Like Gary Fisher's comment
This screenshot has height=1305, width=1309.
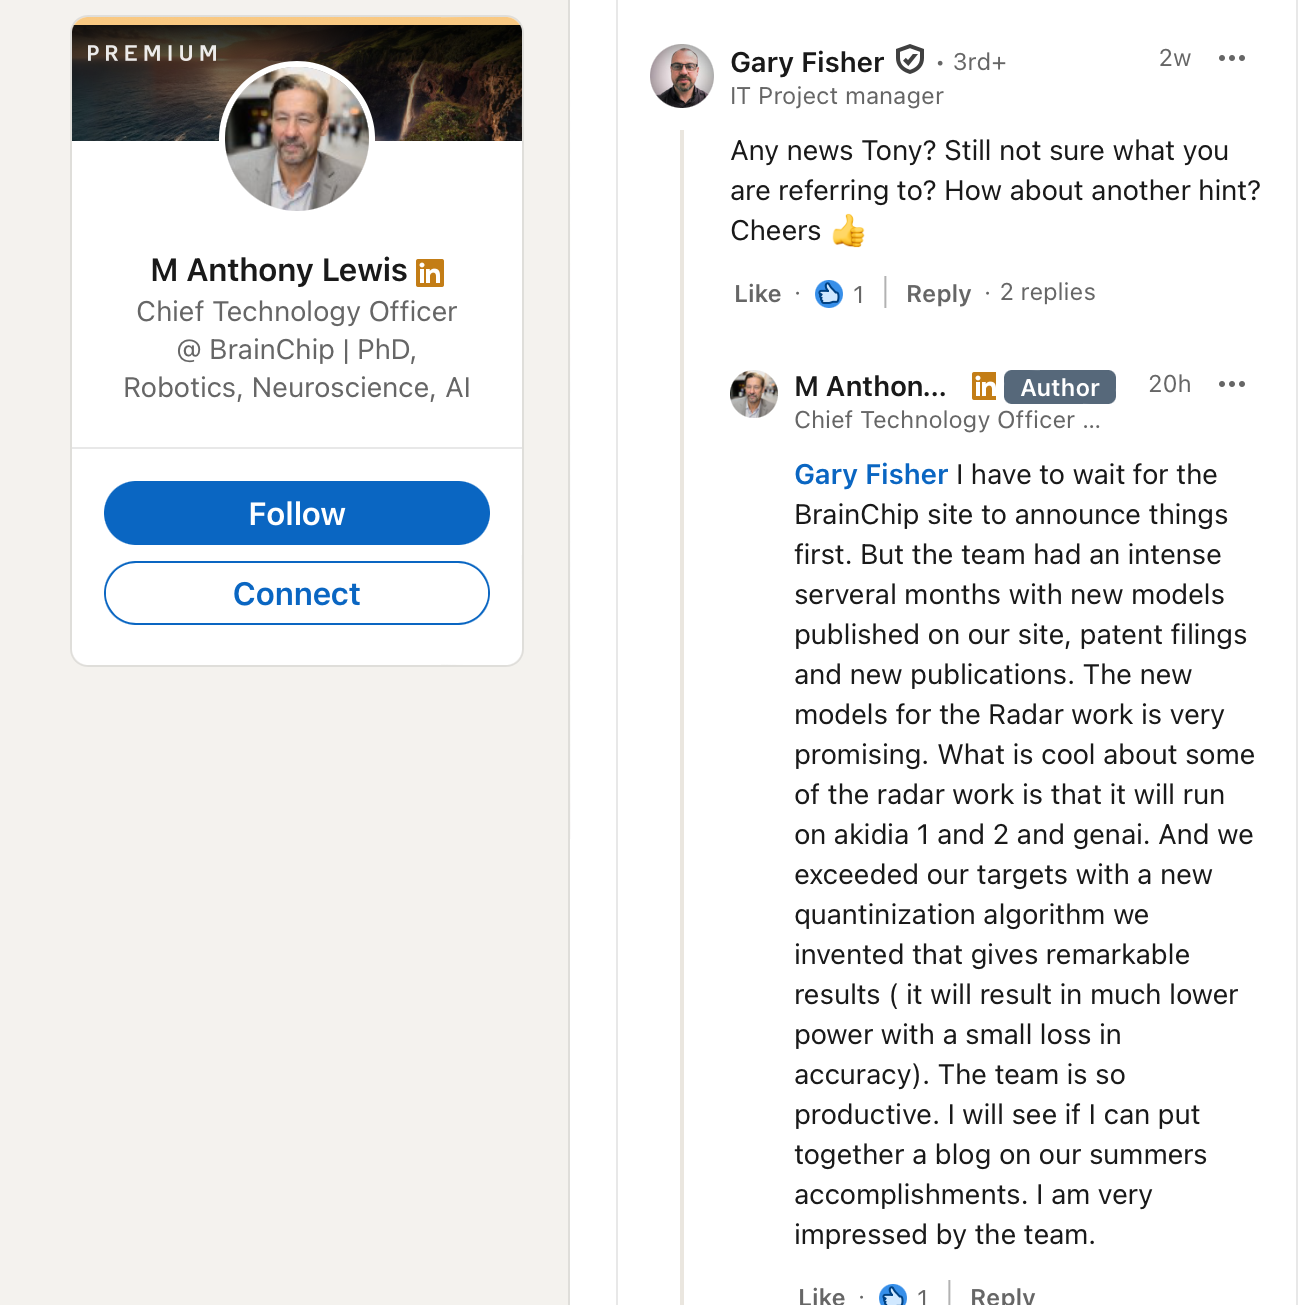[x=757, y=294]
